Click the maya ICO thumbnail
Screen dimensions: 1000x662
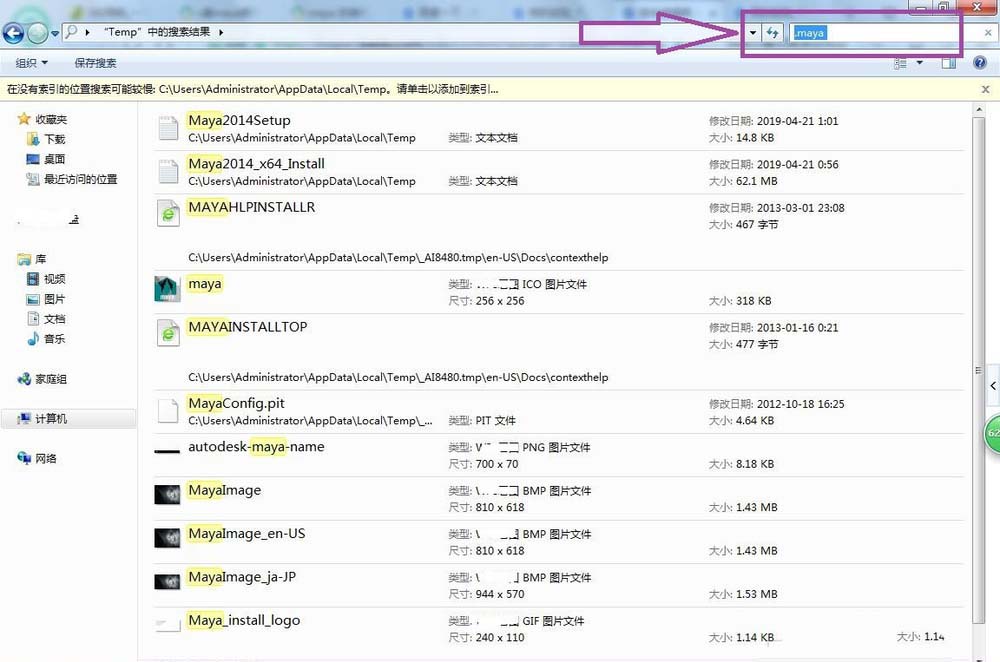click(167, 289)
